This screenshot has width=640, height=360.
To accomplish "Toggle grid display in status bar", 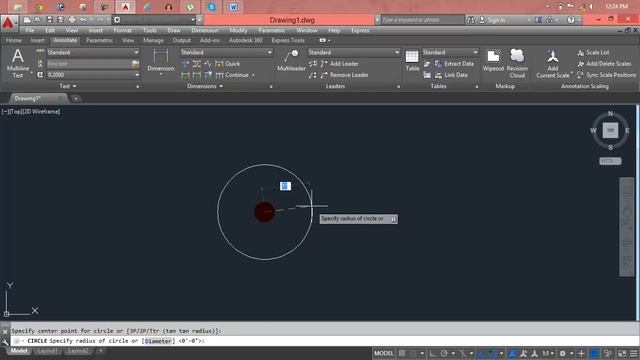I will click(402, 353).
